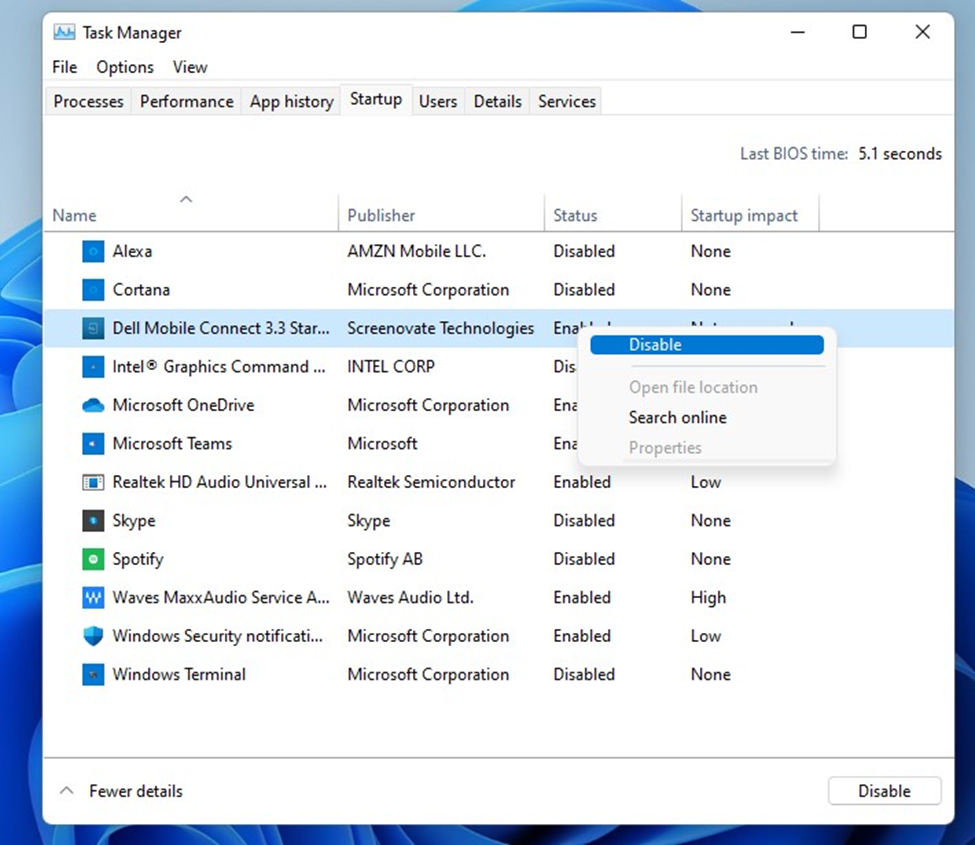Select Realtek HD Audio Universal entry
975x845 pixels.
click(x=219, y=483)
